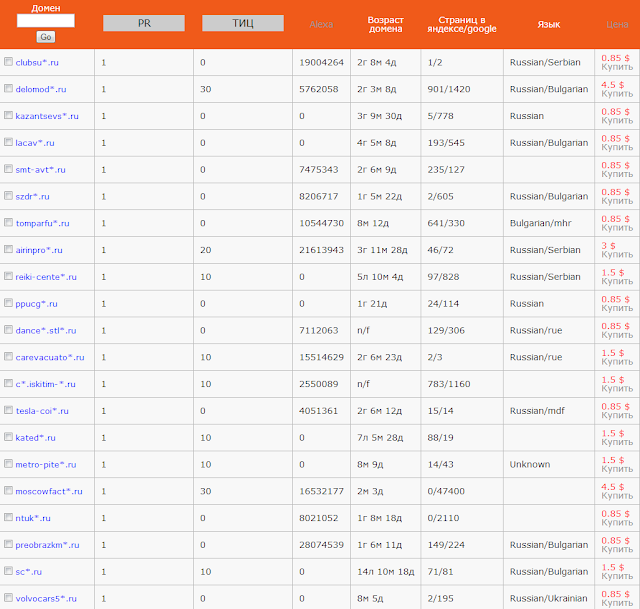This screenshot has height=609, width=640.
Task: Sort the table by the PR header button
Action: (144, 23)
